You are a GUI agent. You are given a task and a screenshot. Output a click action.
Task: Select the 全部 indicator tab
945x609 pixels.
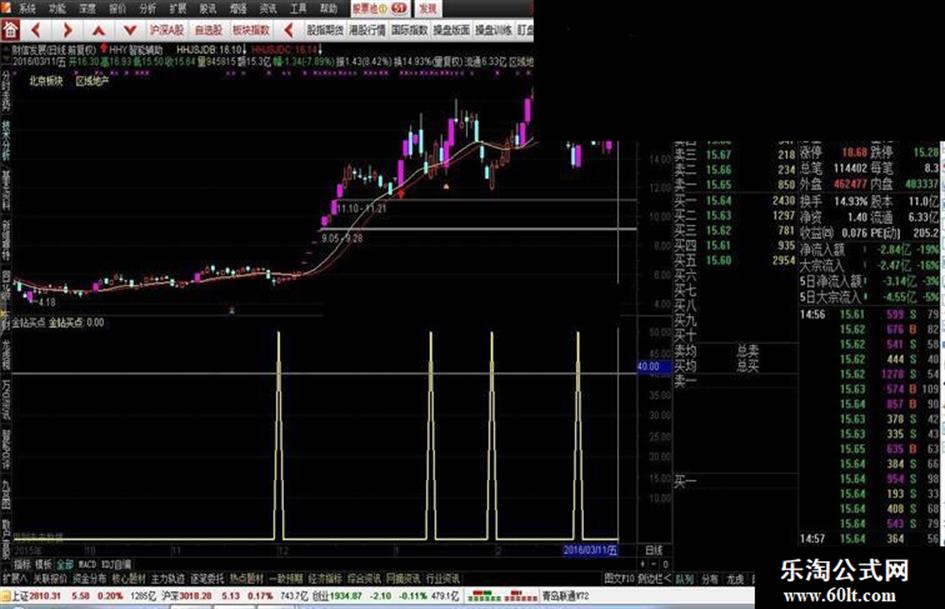(x=64, y=564)
